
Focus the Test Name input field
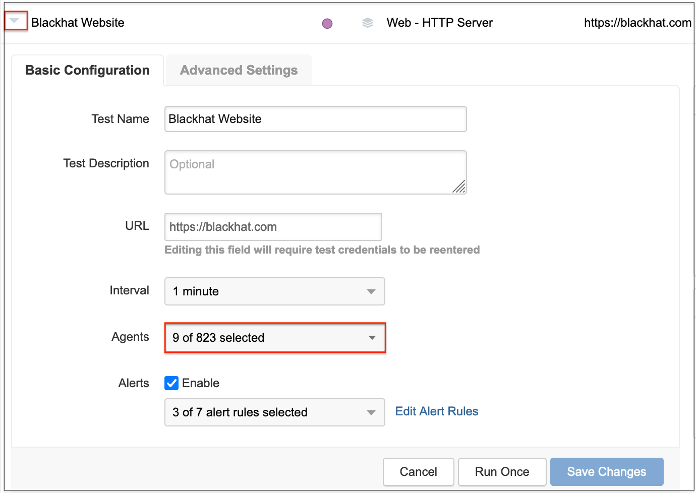click(x=315, y=119)
